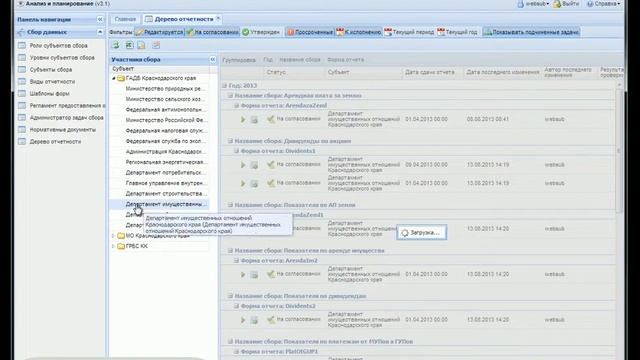
Task: Collapse the ГАДВ Краснодарского края tree node
Action: click(x=114, y=78)
